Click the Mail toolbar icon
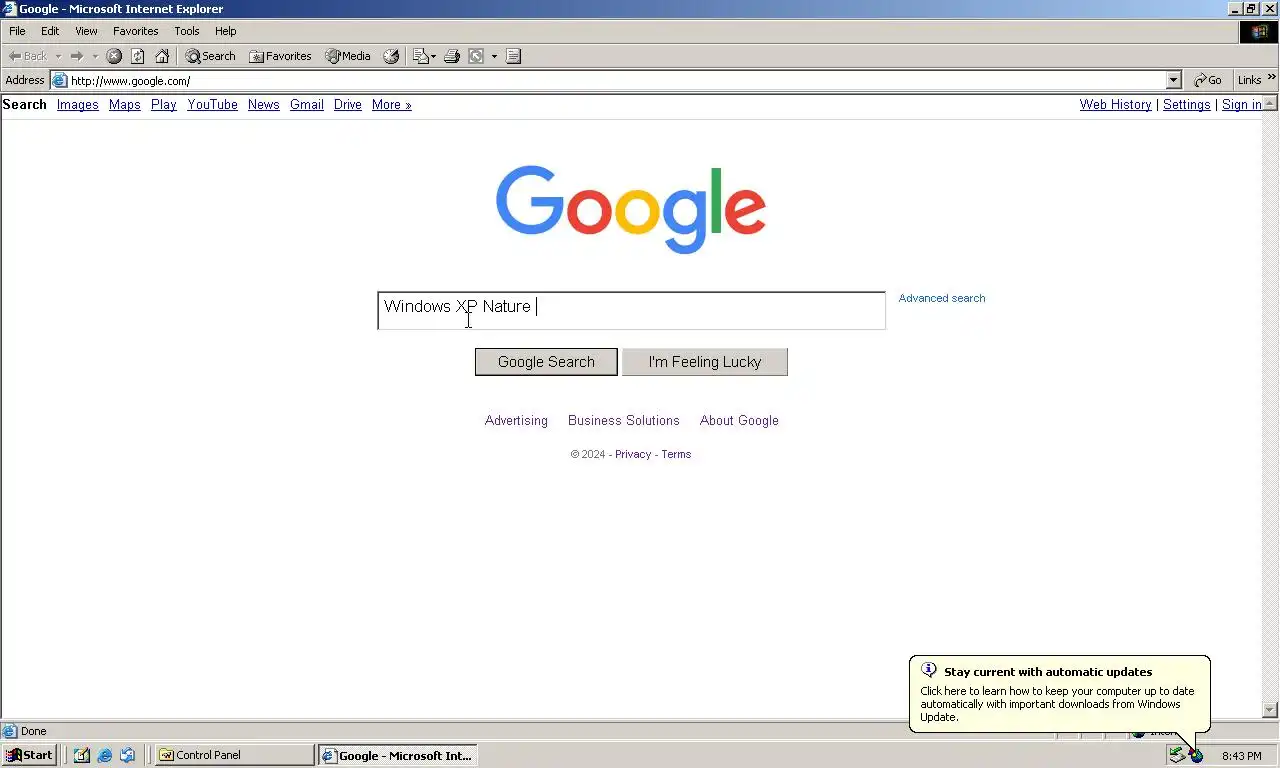The width and height of the screenshot is (1280, 768). (x=420, y=56)
